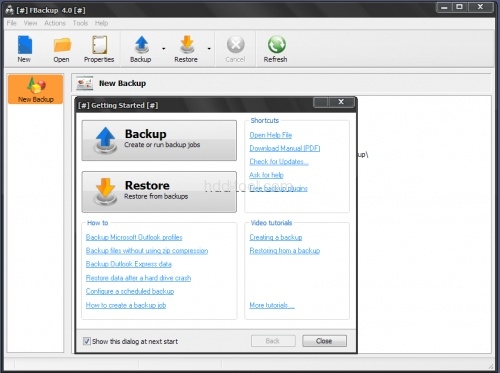Click the Ask for help link
The width and height of the screenshot is (500, 373).
tap(266, 175)
